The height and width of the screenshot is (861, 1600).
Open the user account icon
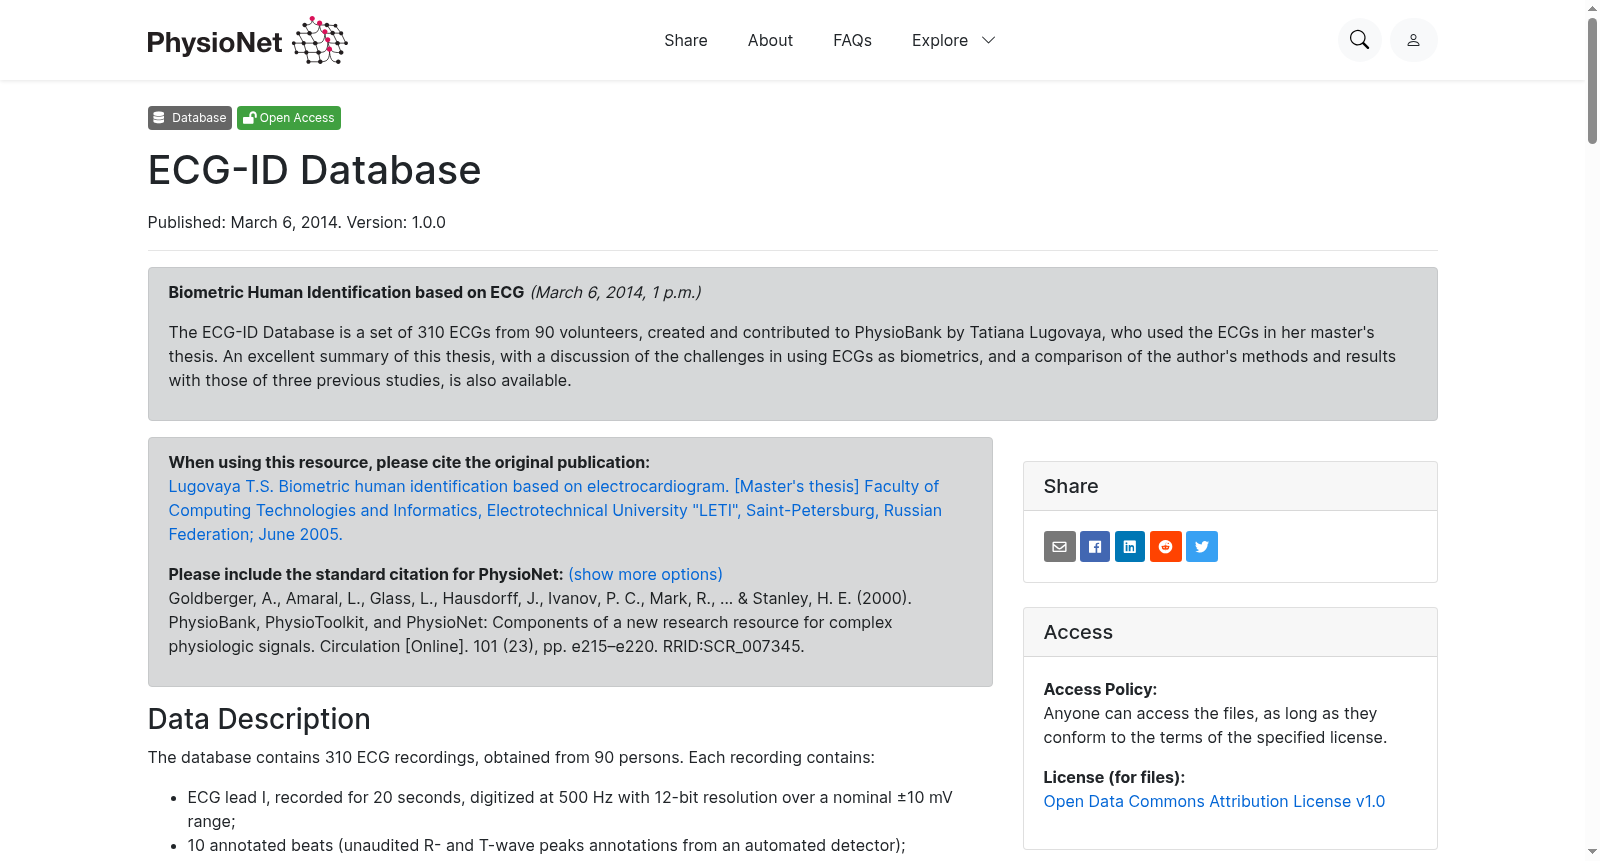click(x=1413, y=40)
